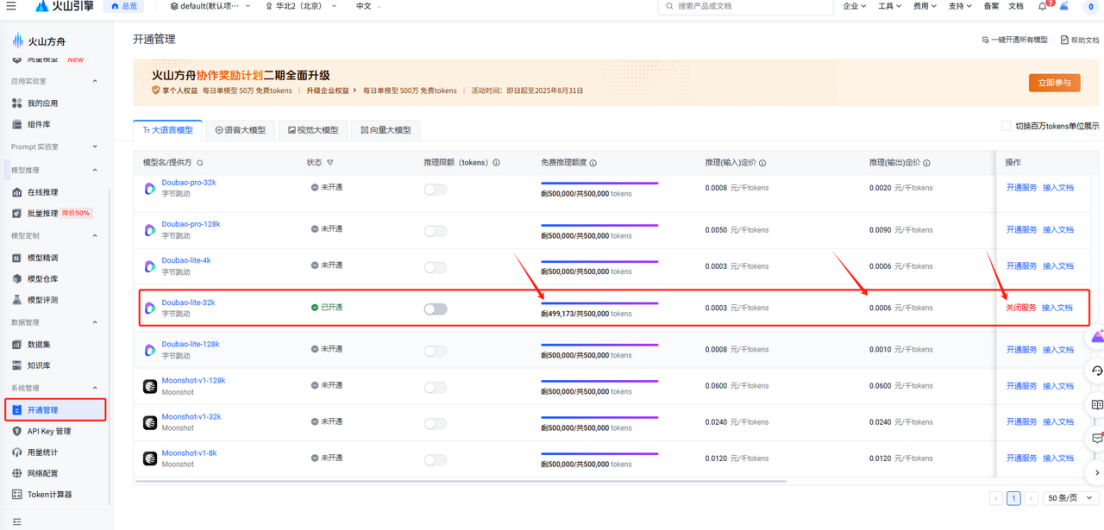Click the search icon beside 模型名/提供方

[200, 162]
